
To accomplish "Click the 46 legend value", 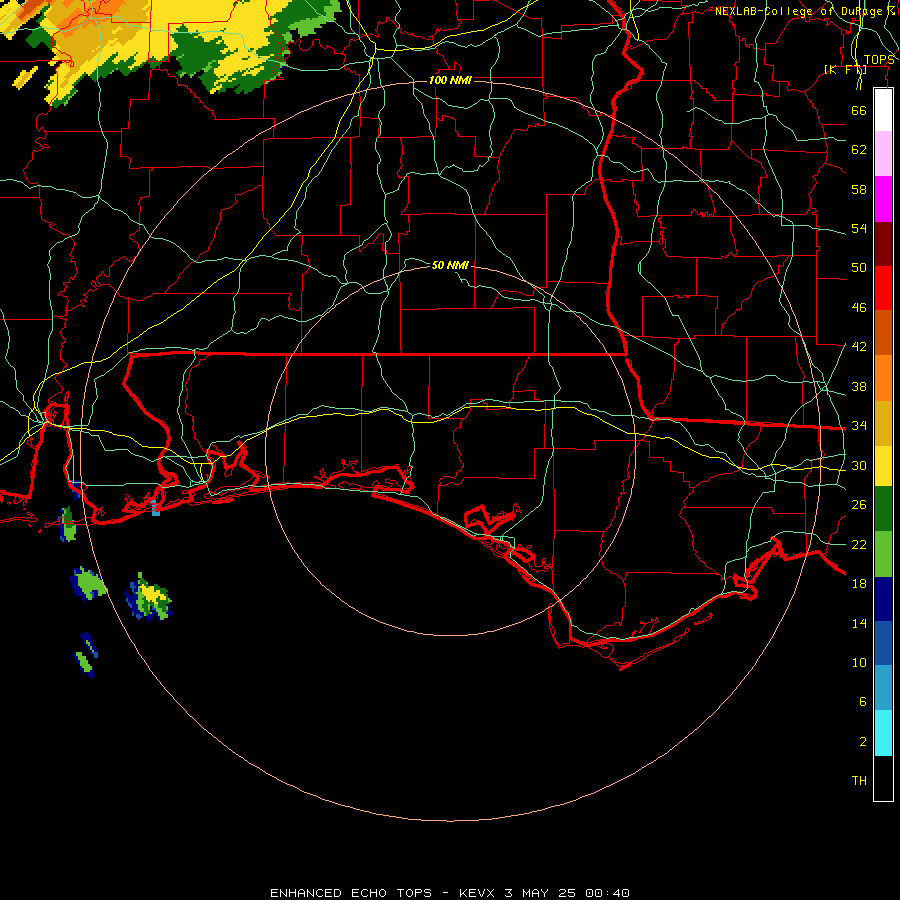I will (859, 308).
